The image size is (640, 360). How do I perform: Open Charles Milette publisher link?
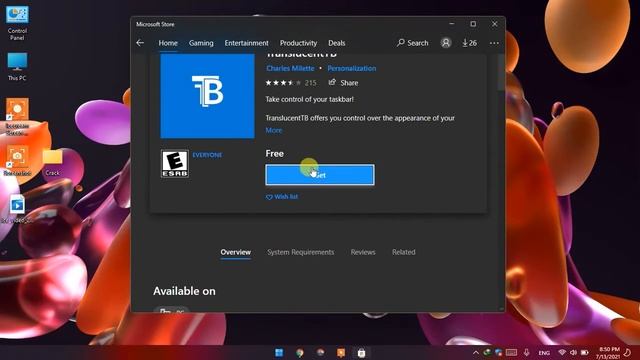[x=290, y=68]
